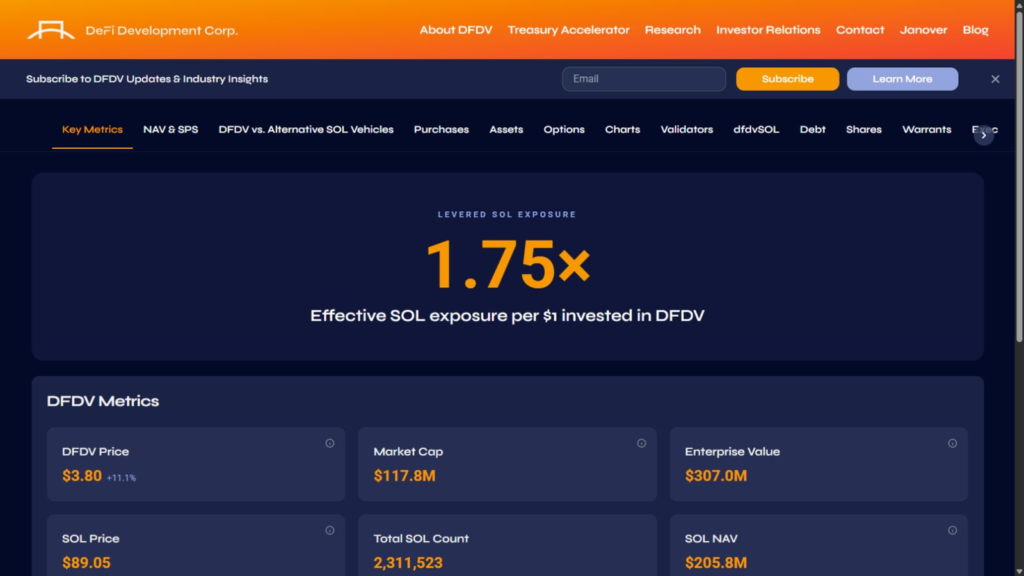
Task: Open About DFDV menu
Action: point(456,30)
